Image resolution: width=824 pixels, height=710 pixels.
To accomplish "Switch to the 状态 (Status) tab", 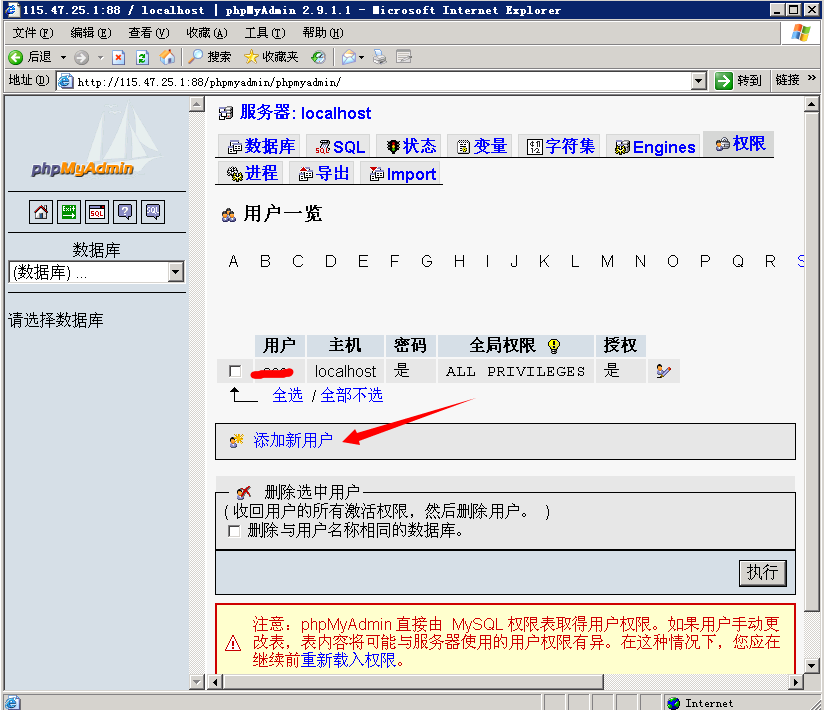I will click(411, 146).
